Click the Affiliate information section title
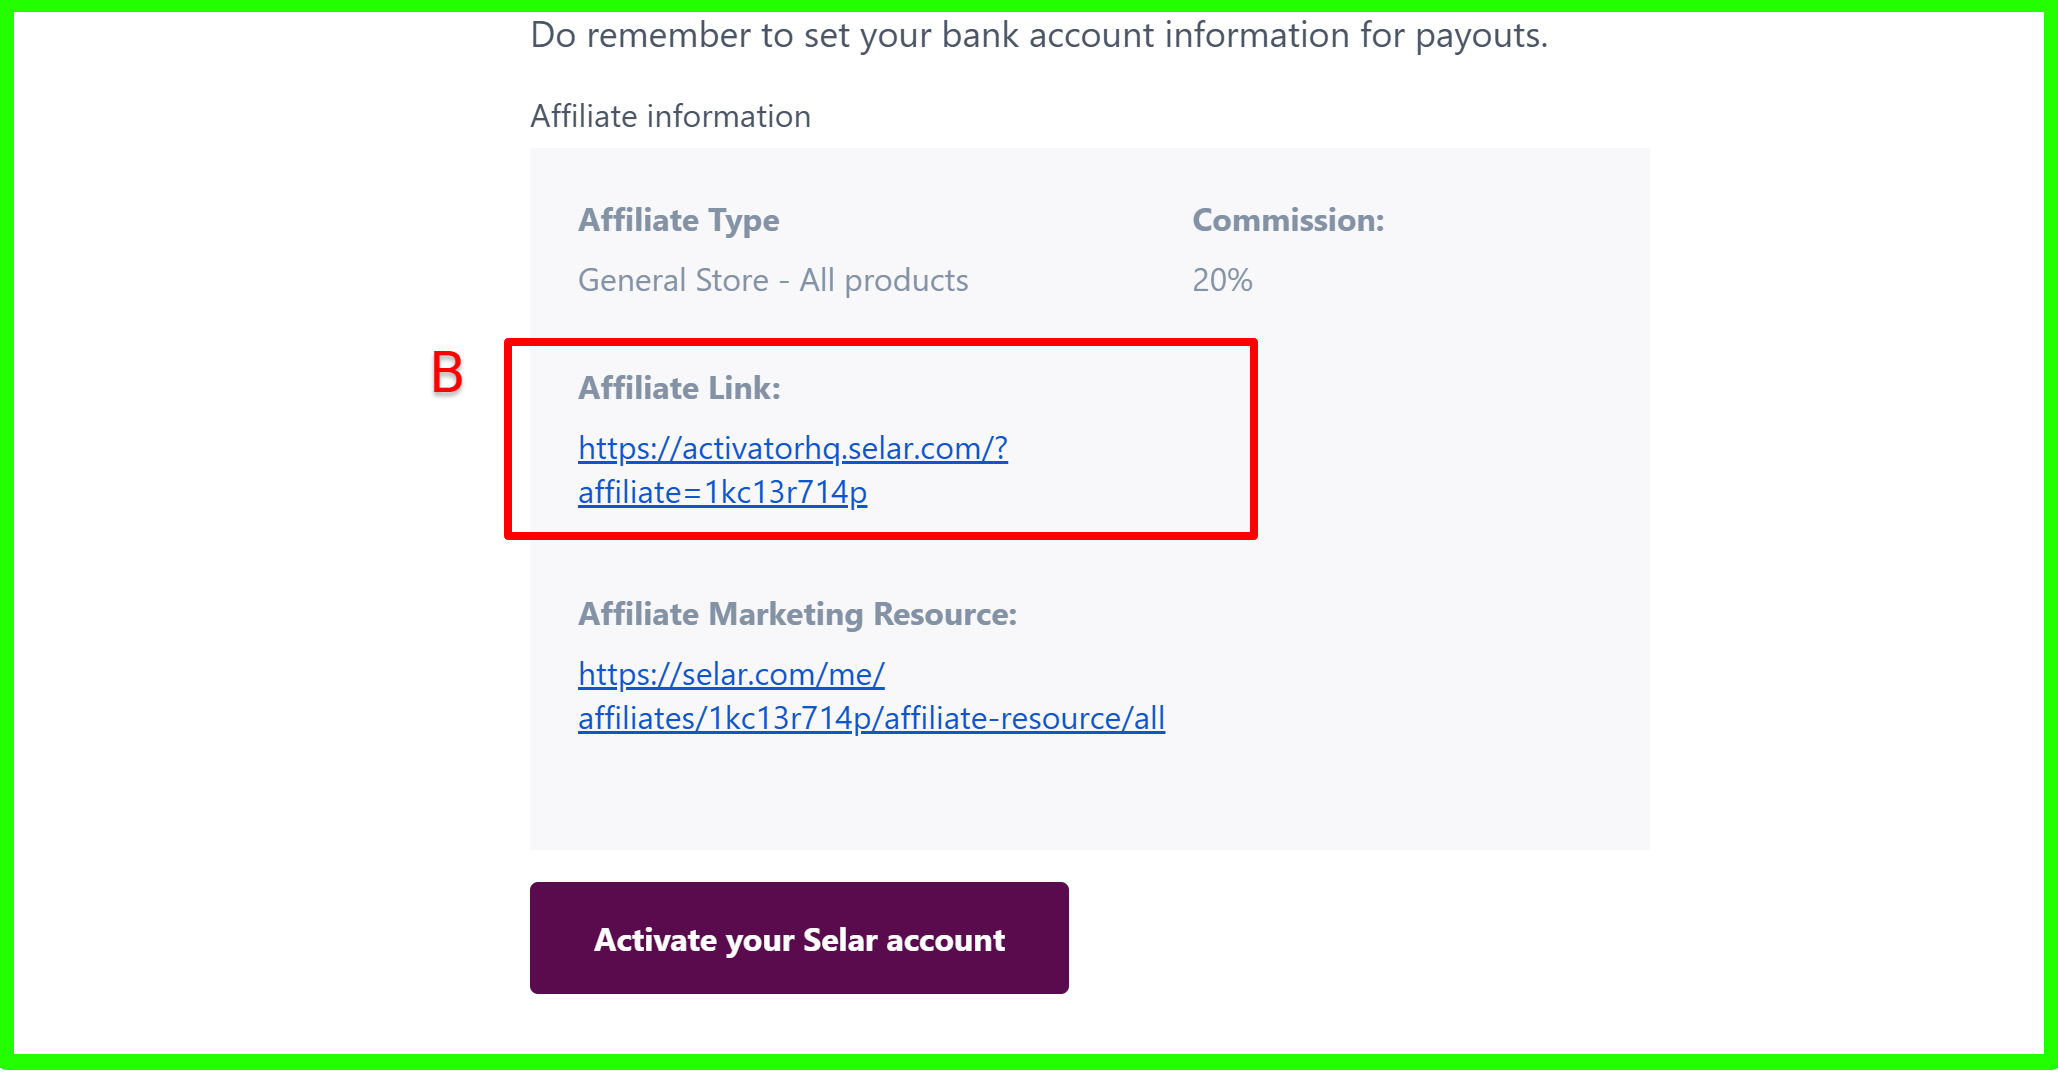Screen dimensions: 2058x1074 [x=670, y=116]
